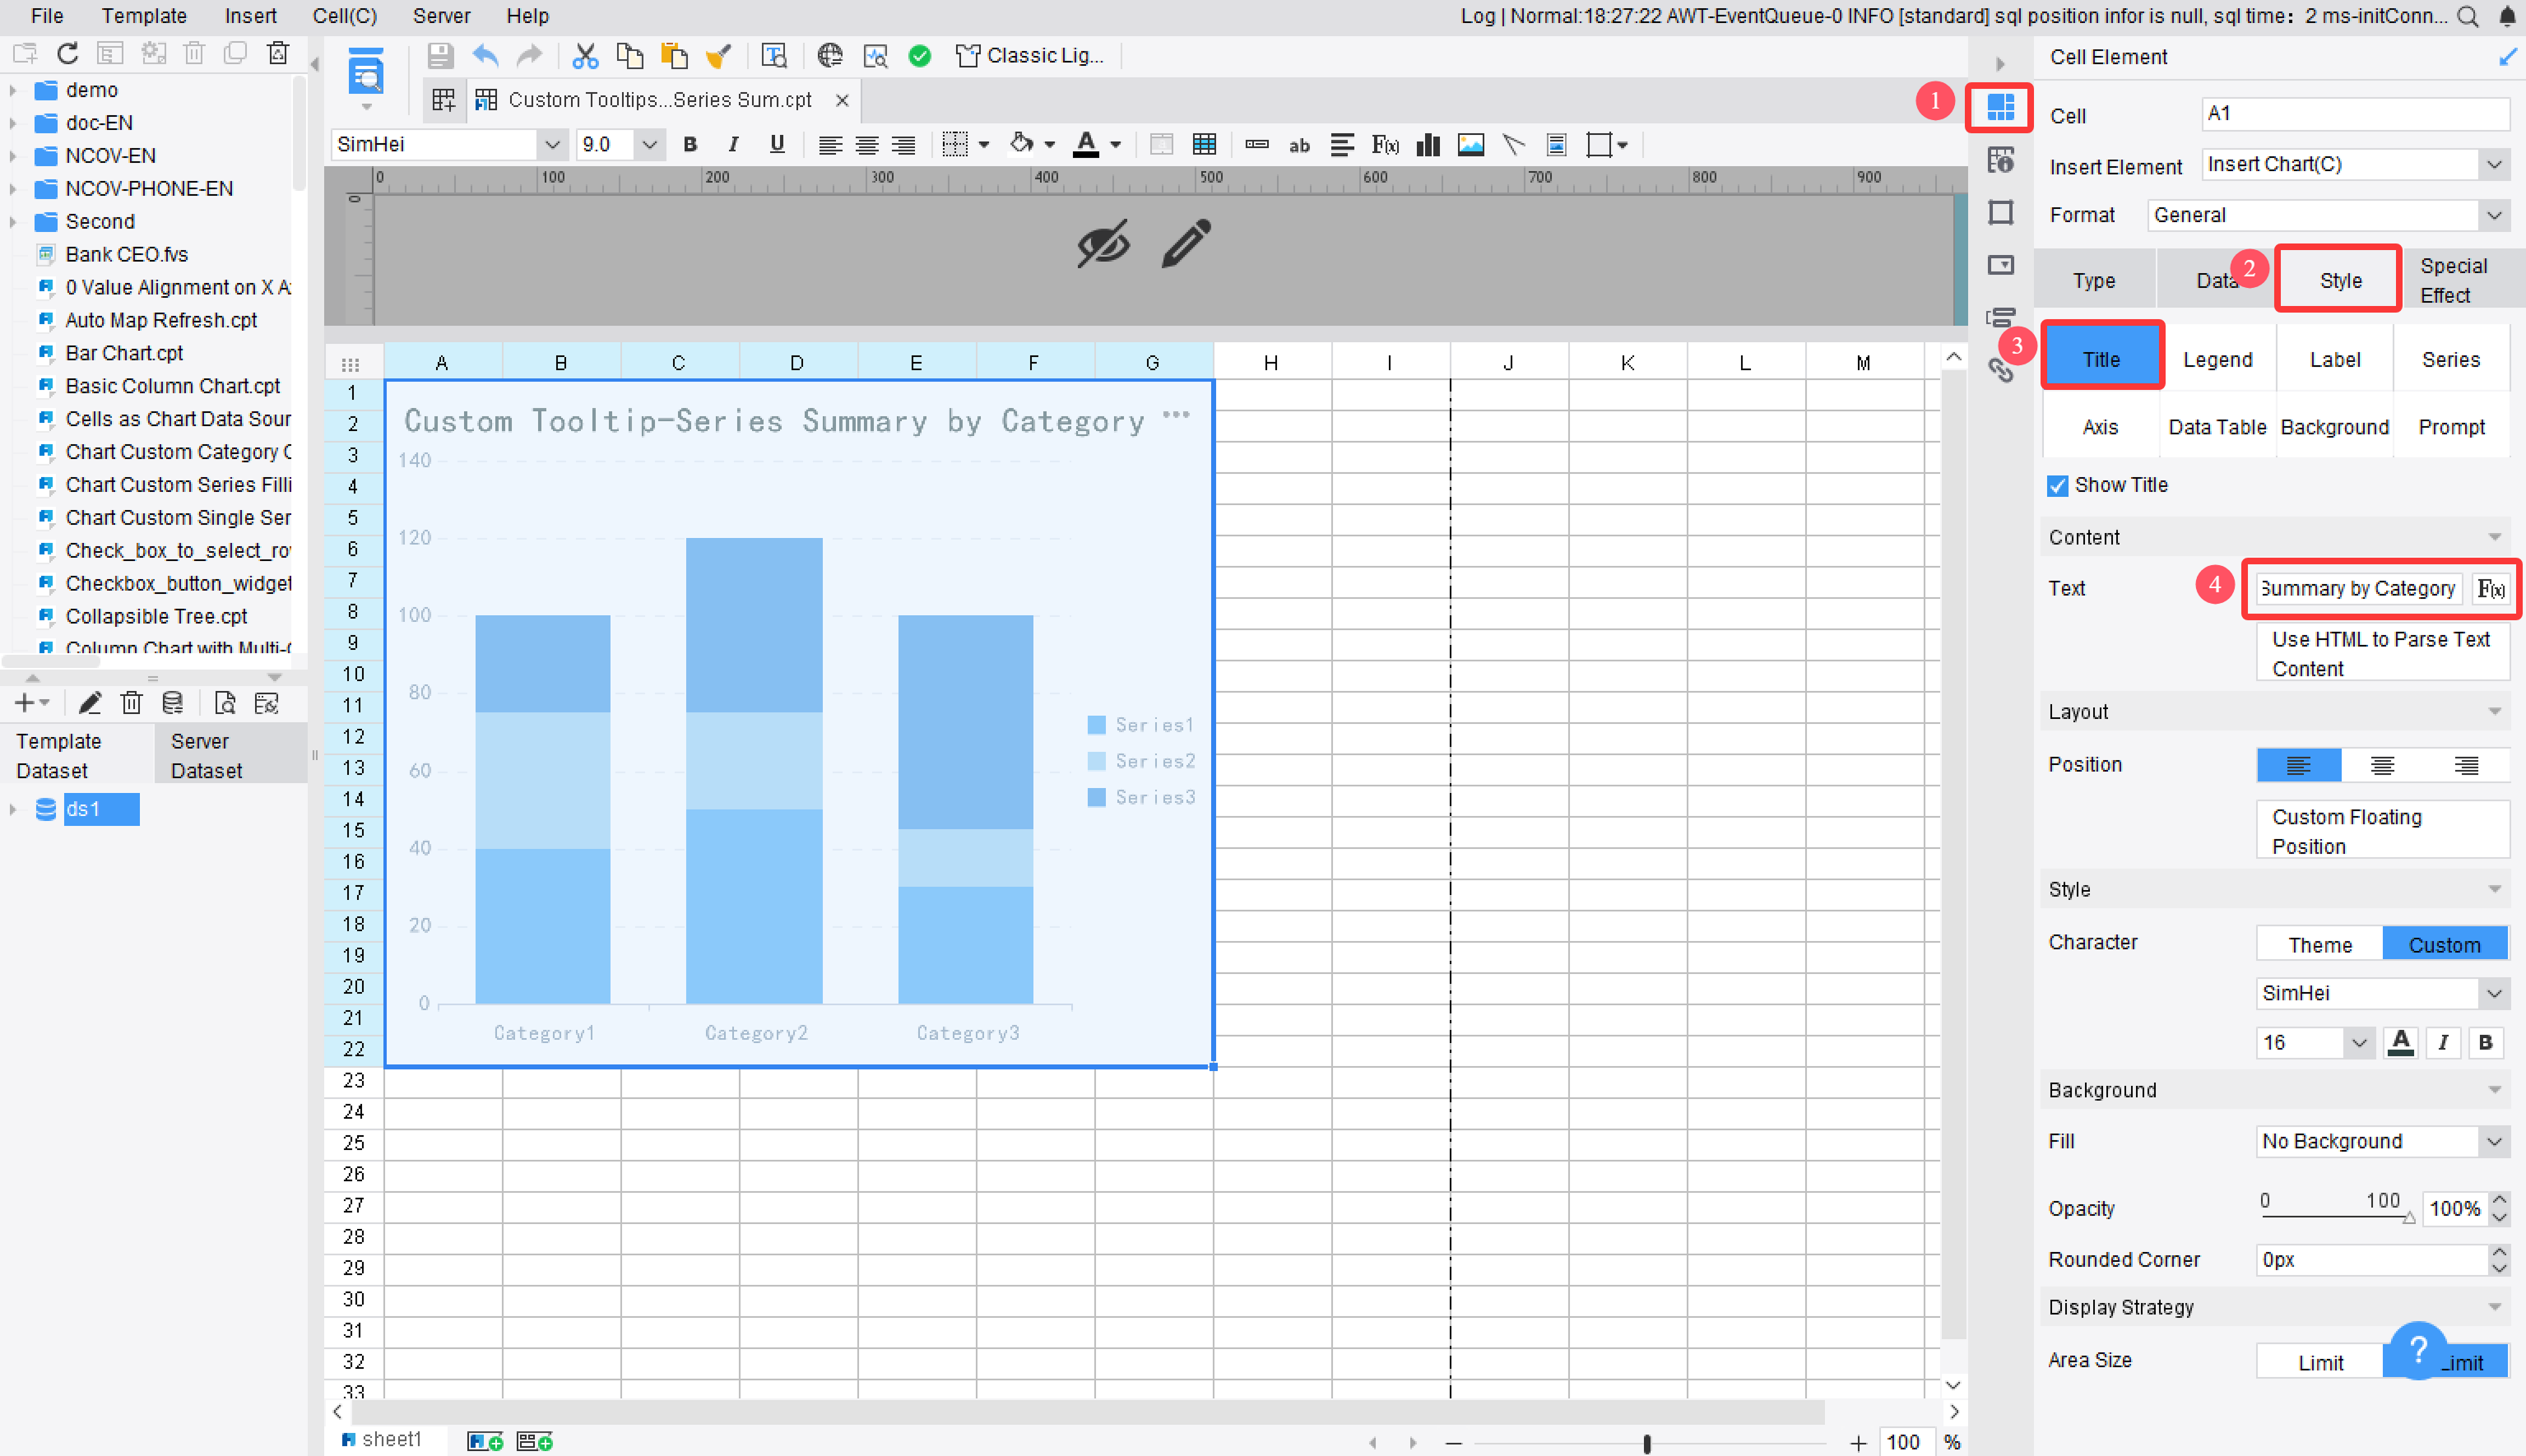
Task: Select the Cell Element panel icon
Action: (2000, 107)
